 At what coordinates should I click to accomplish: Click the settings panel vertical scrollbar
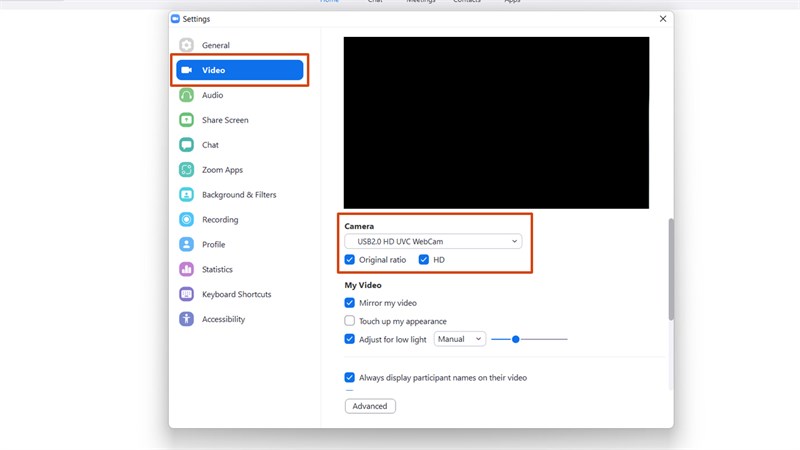(x=670, y=268)
